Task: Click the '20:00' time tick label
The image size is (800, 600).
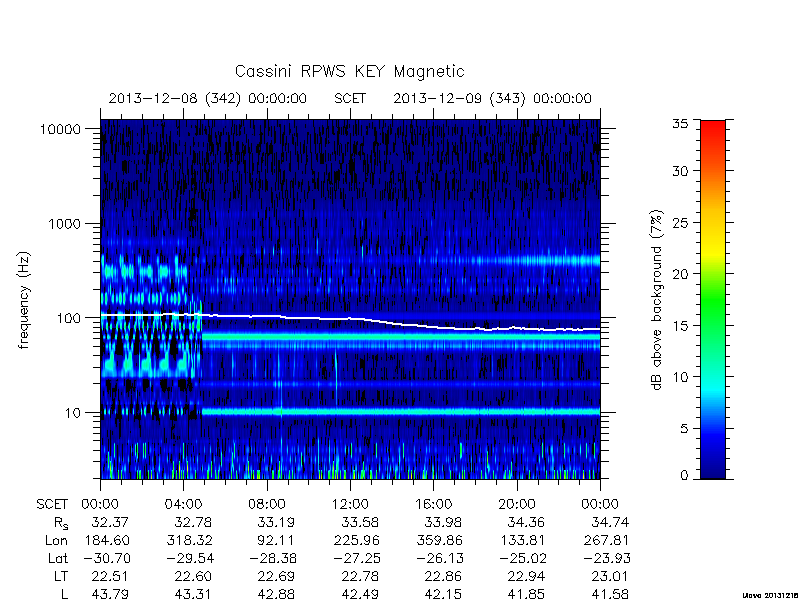Action: tap(517, 505)
